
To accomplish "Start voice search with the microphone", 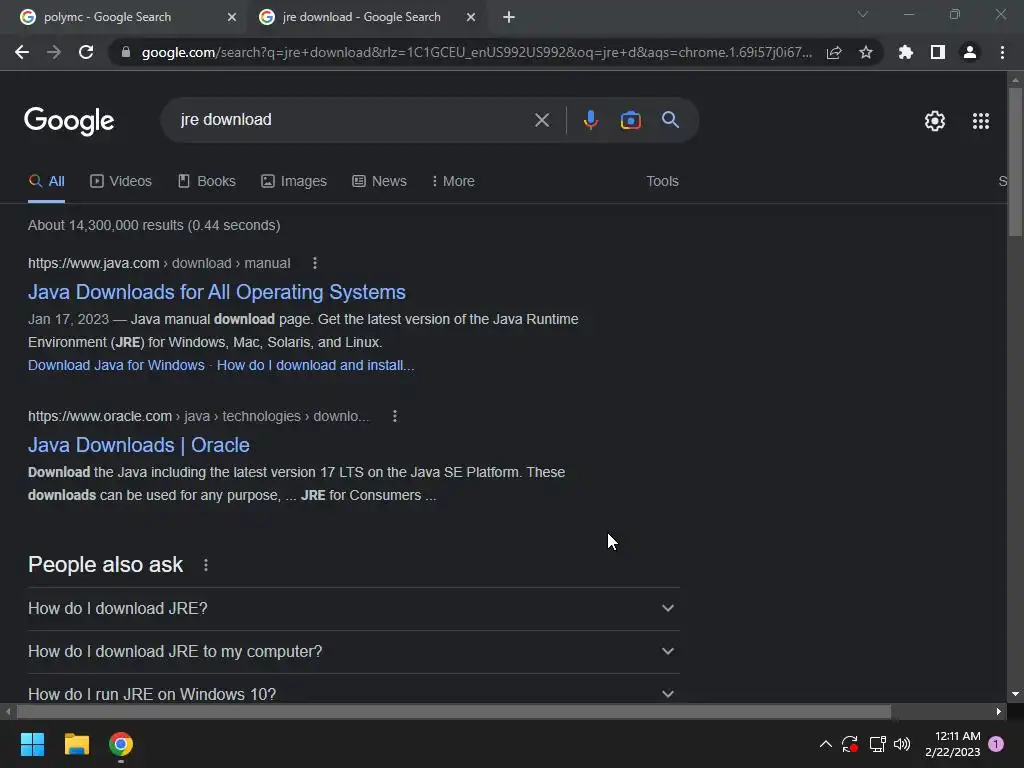I will pos(590,120).
